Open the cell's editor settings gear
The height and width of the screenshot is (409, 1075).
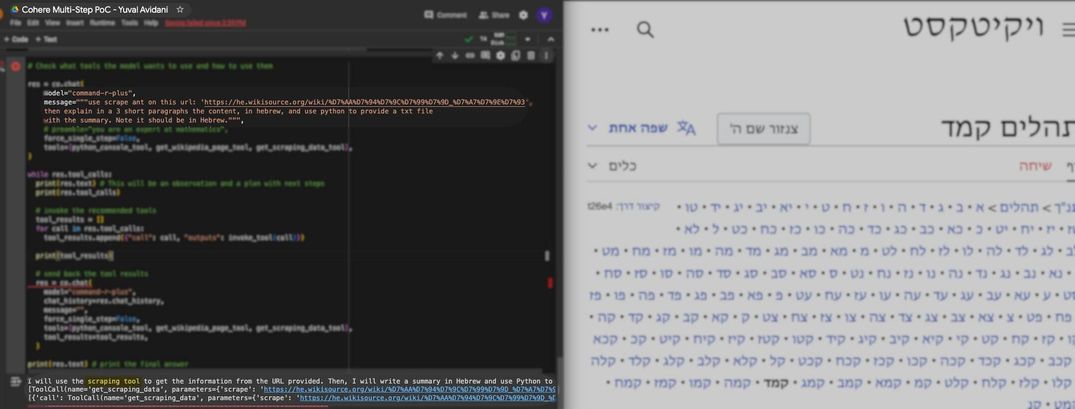tap(500, 55)
